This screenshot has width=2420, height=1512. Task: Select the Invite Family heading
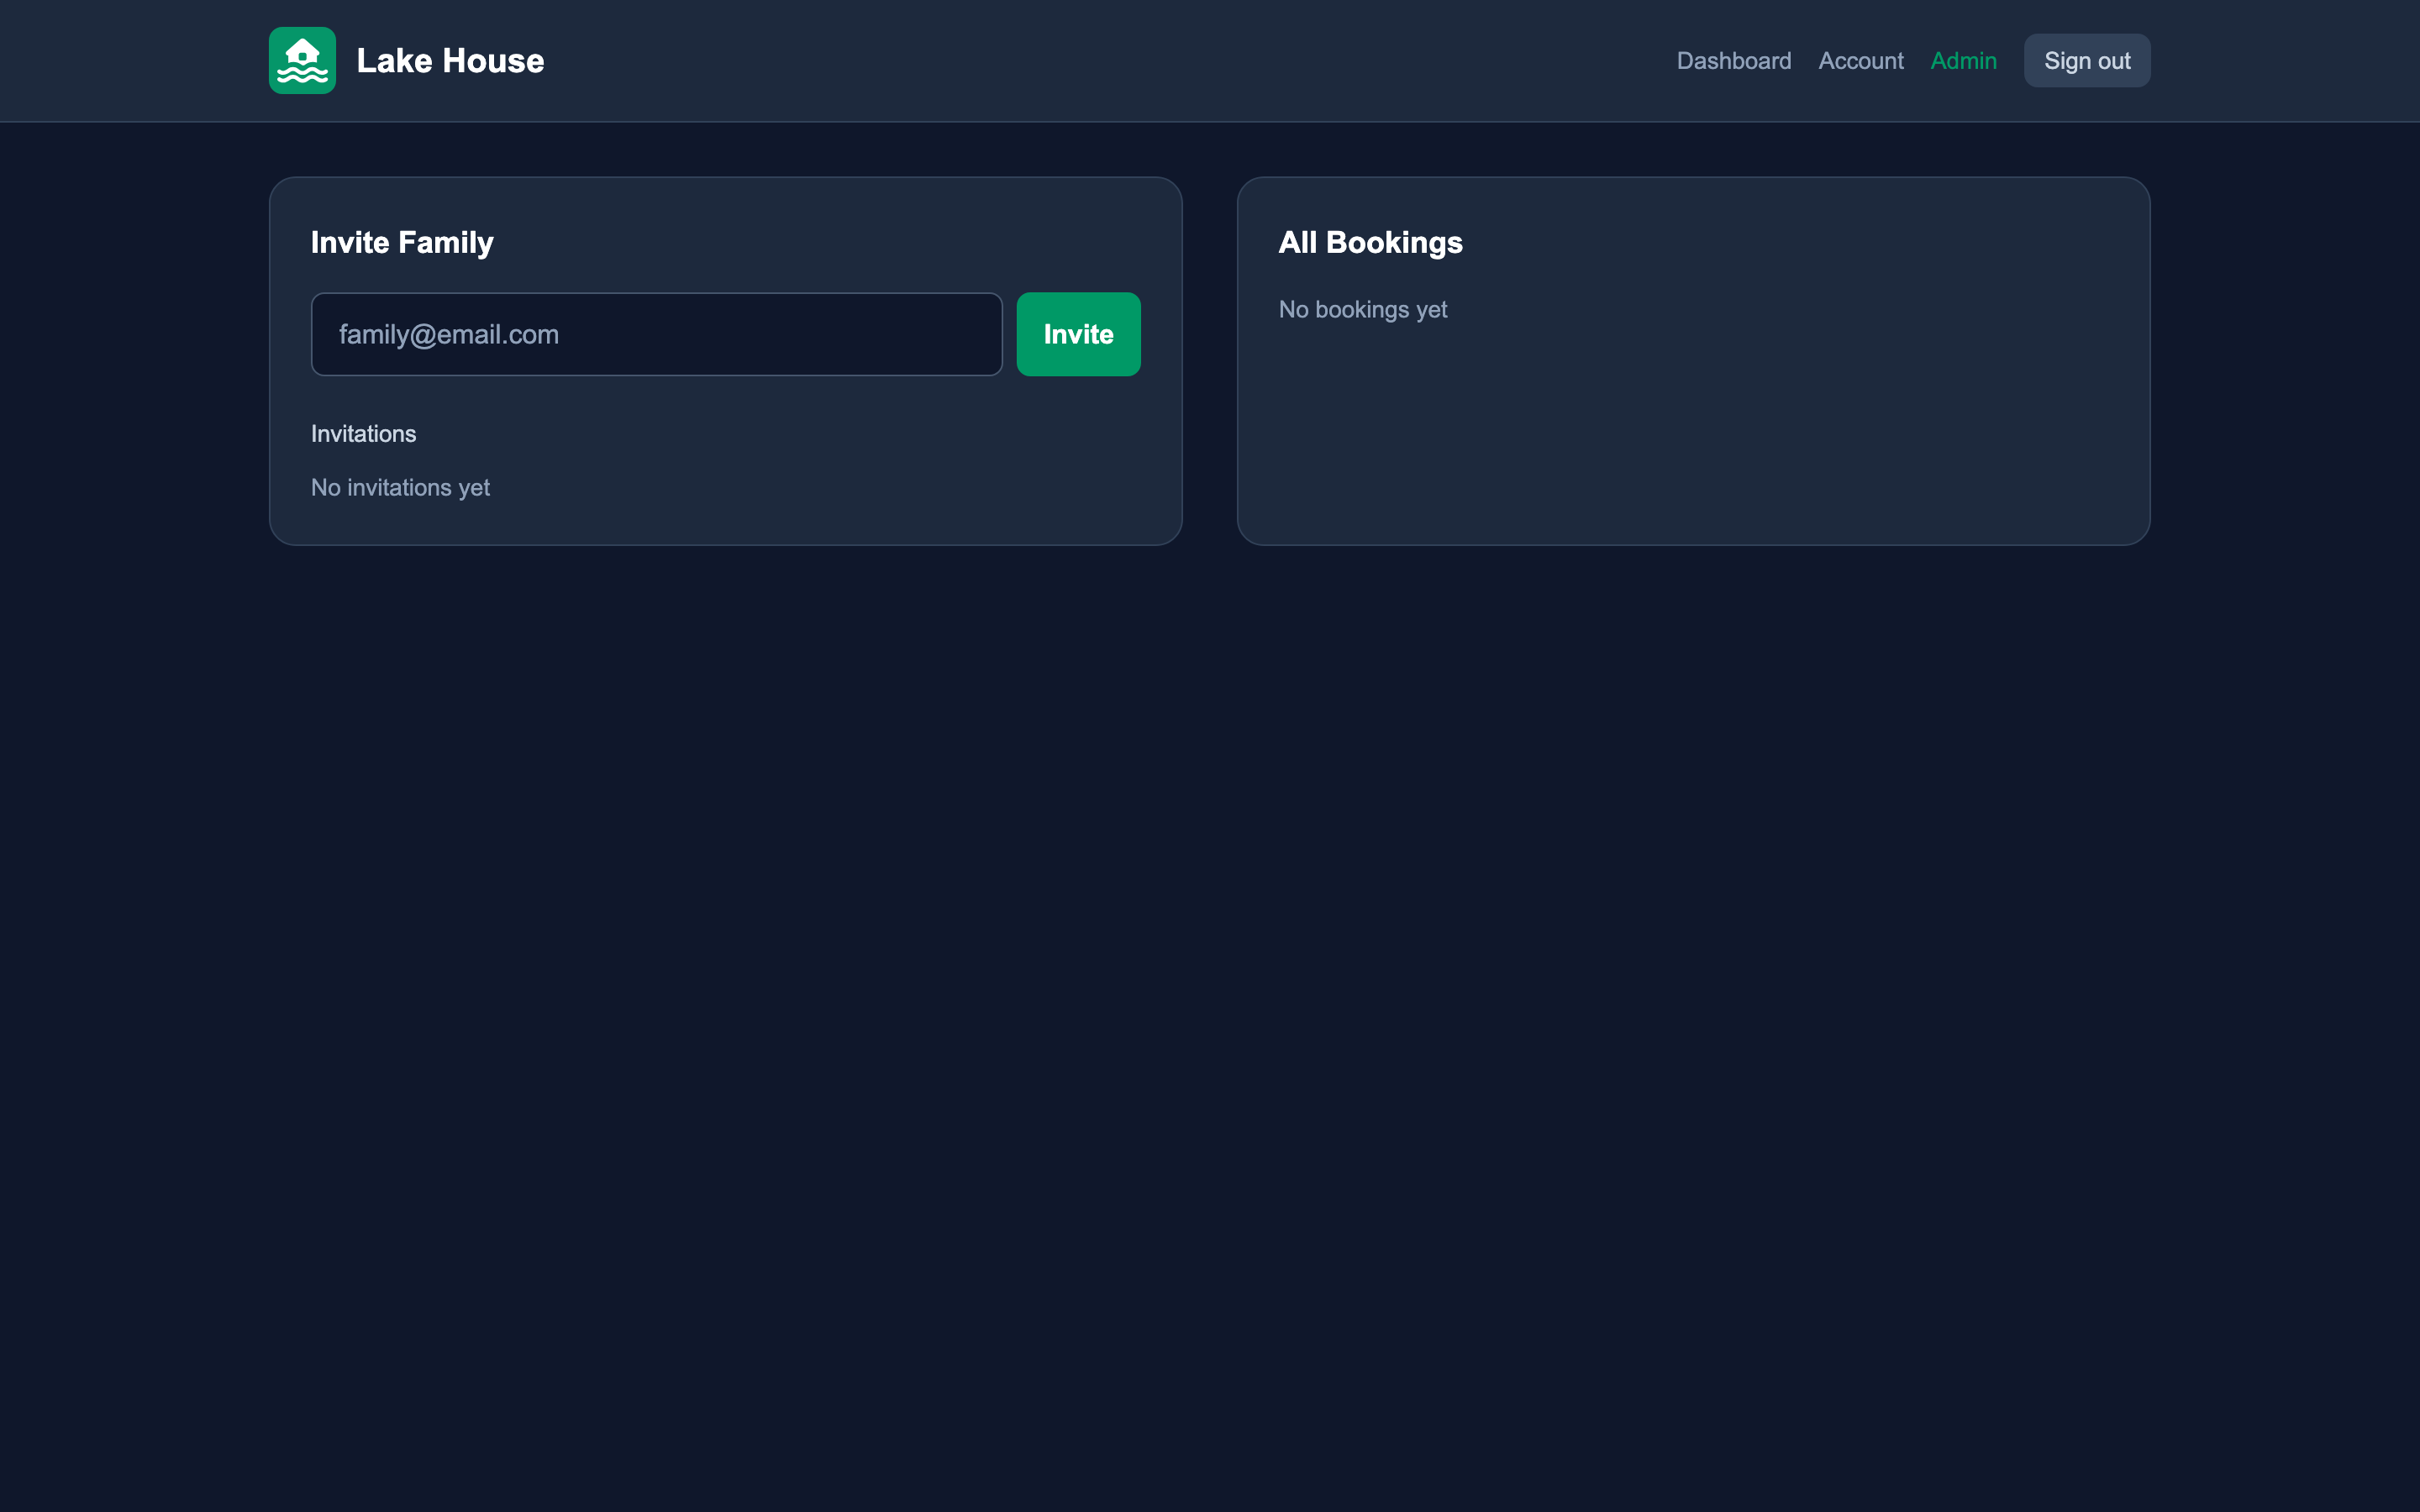(x=402, y=242)
